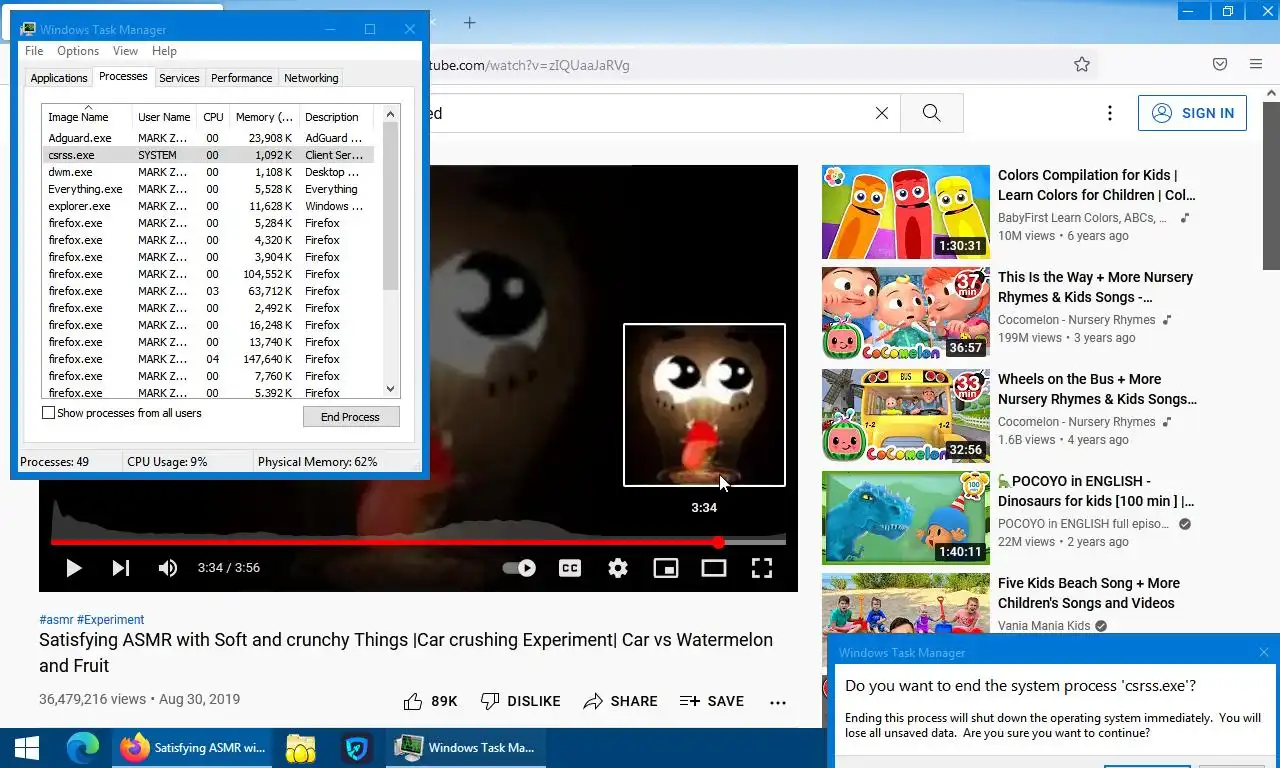Open YouTube settings three-dot menu
The width and height of the screenshot is (1280, 768).
(1109, 113)
